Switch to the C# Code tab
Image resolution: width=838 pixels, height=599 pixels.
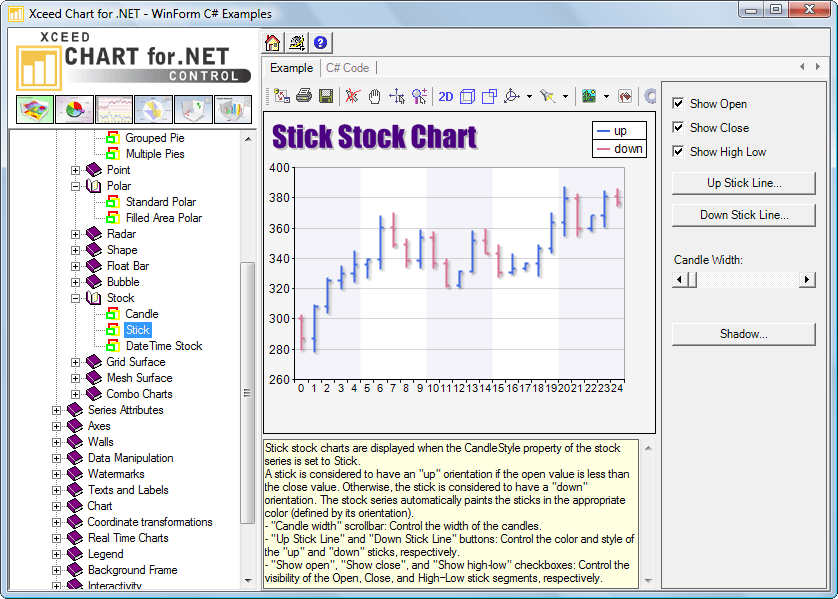[347, 68]
